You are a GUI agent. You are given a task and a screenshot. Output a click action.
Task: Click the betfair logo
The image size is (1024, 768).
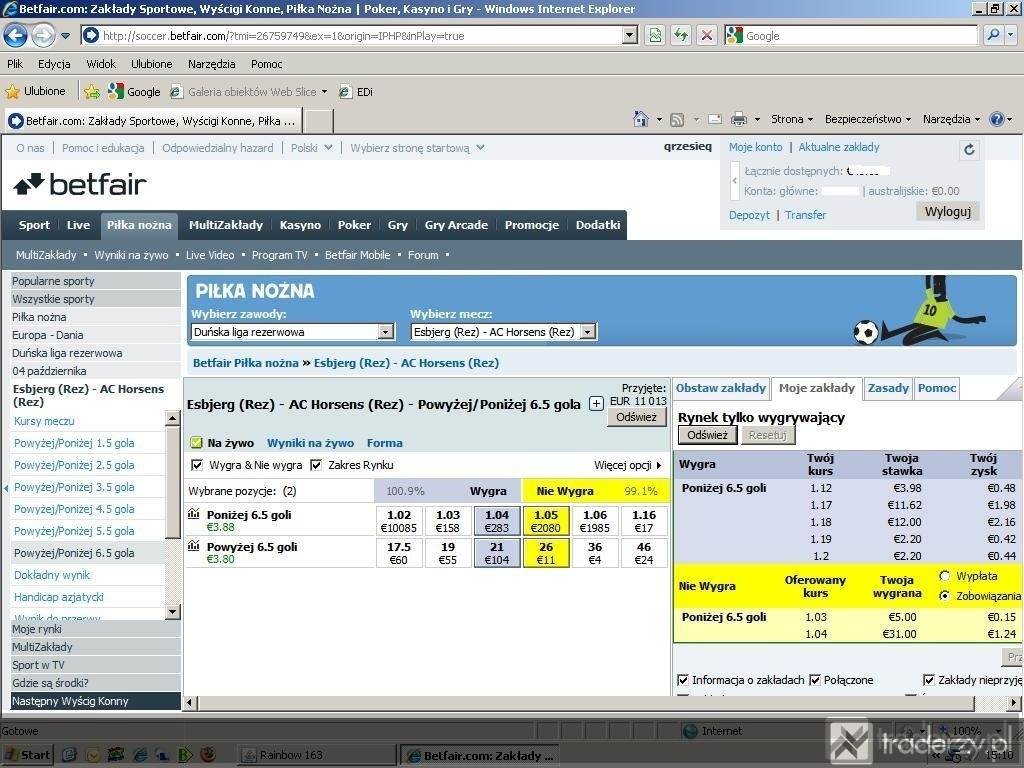[80, 184]
